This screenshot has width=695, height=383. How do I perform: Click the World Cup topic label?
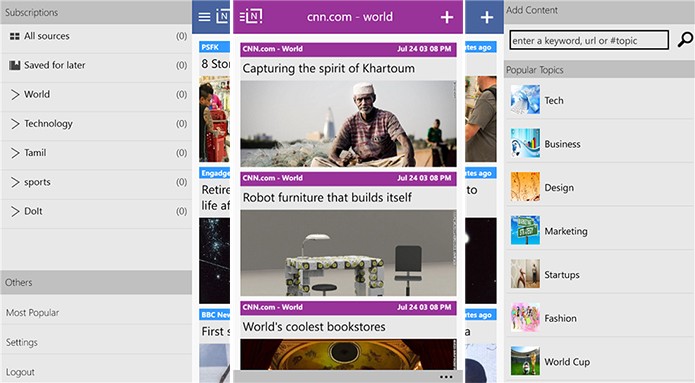(567, 362)
